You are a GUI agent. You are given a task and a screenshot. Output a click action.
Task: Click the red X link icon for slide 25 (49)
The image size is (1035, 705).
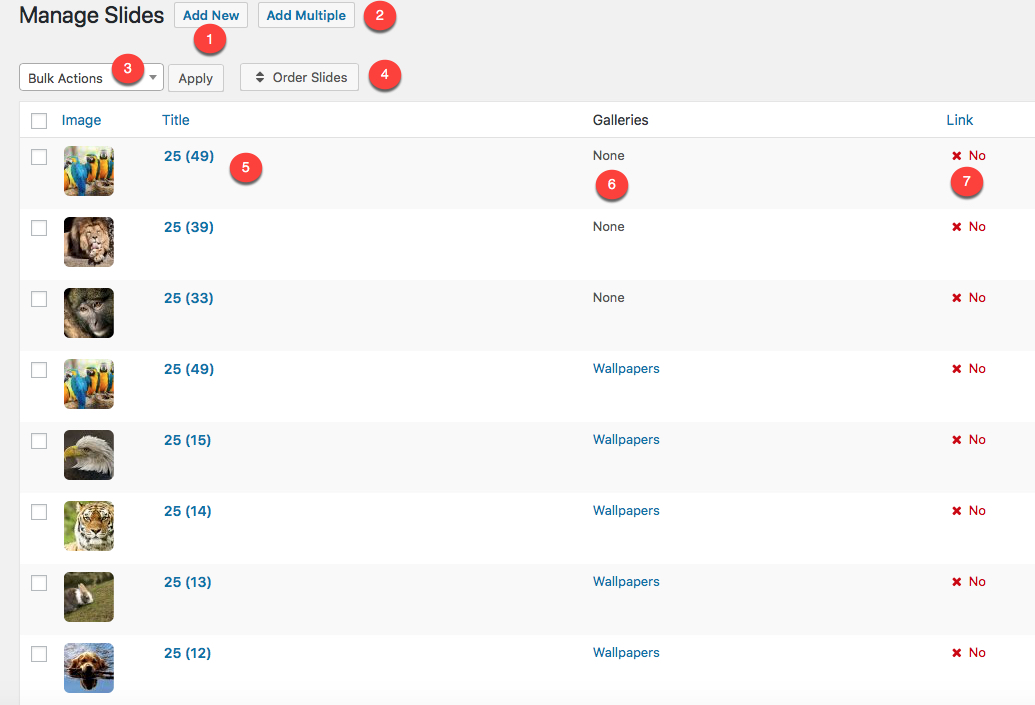(x=957, y=155)
